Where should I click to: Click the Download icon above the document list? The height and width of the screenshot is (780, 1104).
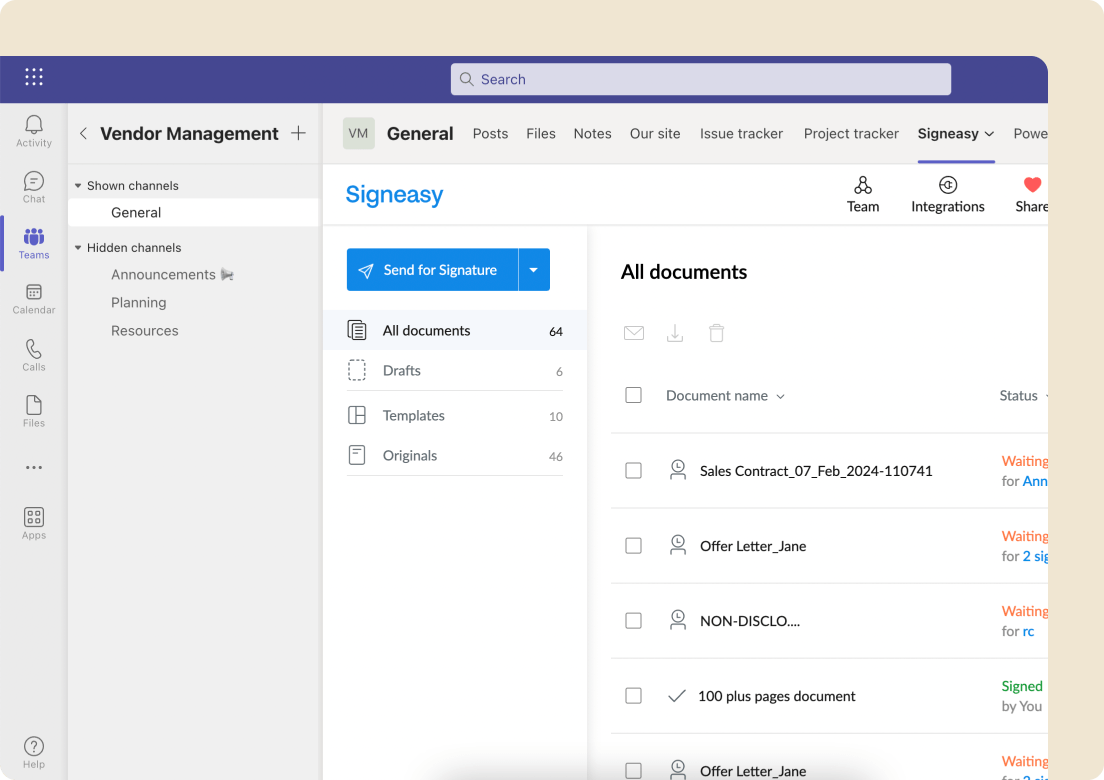point(675,332)
